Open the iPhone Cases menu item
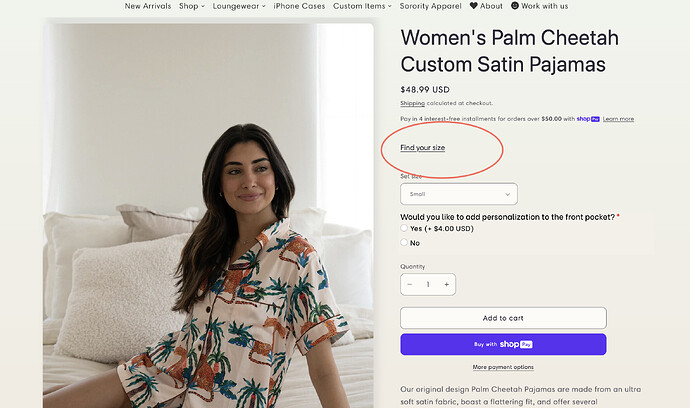 (x=299, y=6)
